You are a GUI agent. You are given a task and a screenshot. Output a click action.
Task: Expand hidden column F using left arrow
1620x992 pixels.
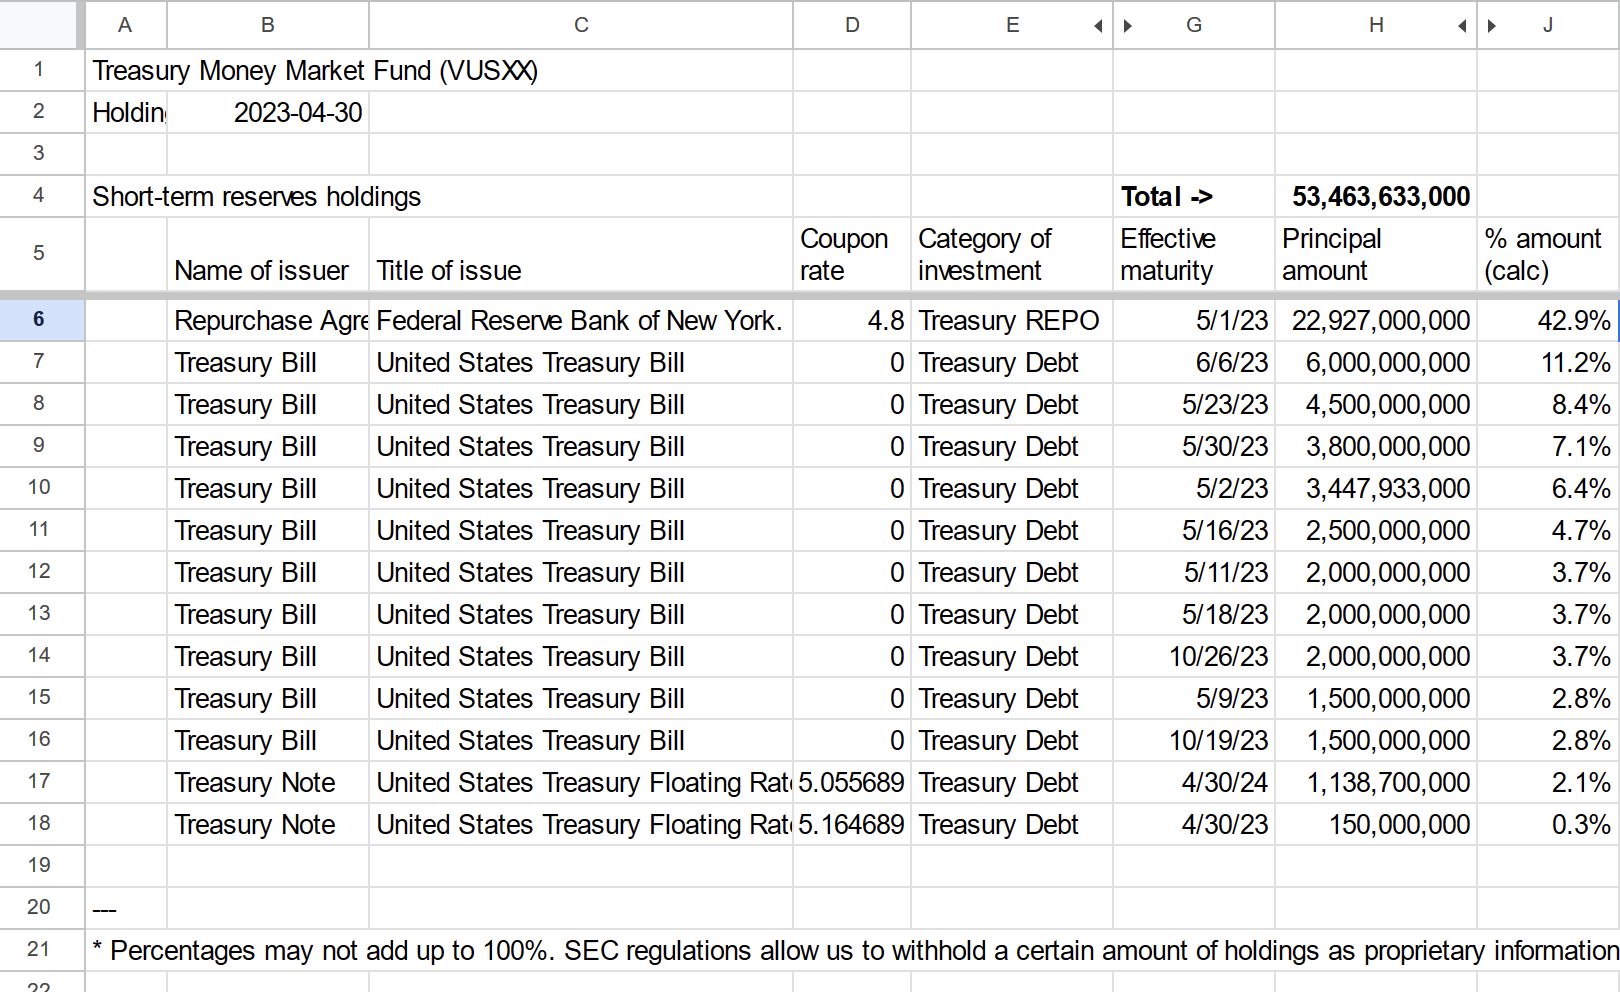1098,26
